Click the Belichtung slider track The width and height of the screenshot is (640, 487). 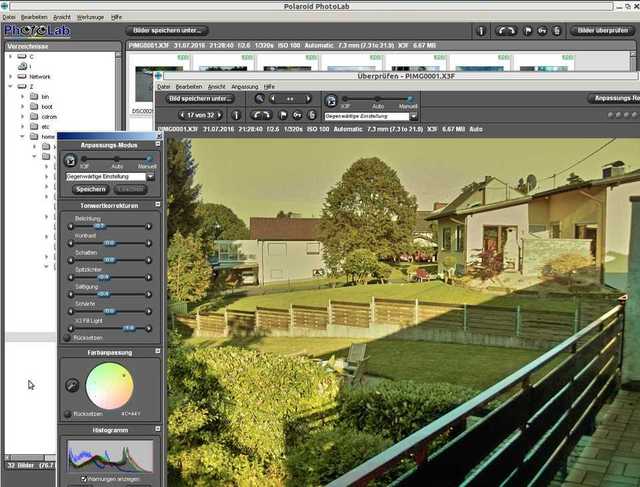pos(110,226)
